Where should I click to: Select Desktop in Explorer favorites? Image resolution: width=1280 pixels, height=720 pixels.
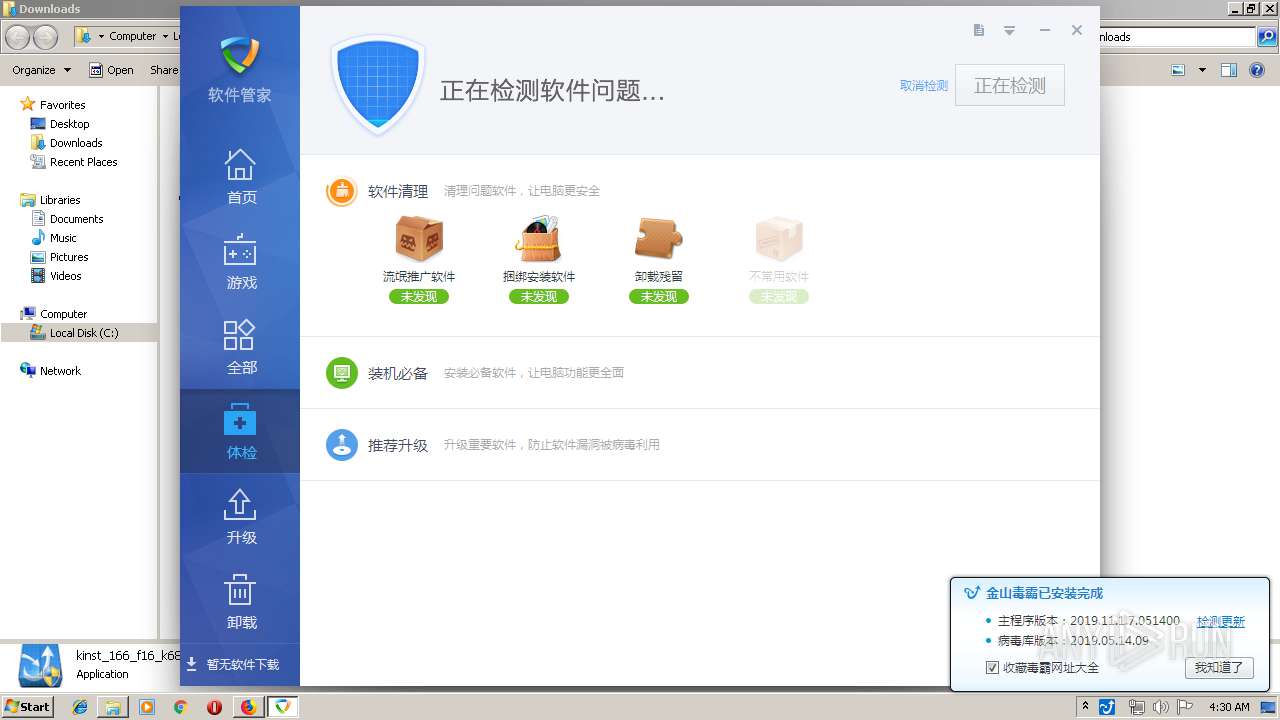[69, 124]
